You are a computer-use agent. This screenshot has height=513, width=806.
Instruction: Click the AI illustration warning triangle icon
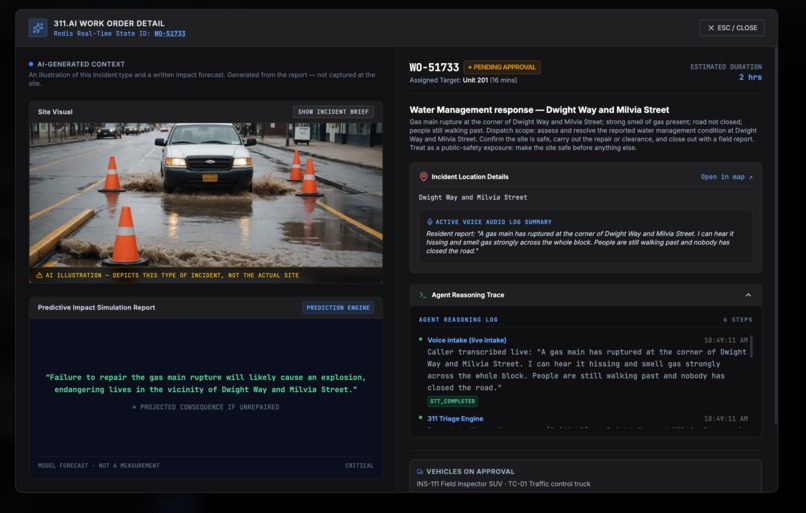tap(39, 276)
